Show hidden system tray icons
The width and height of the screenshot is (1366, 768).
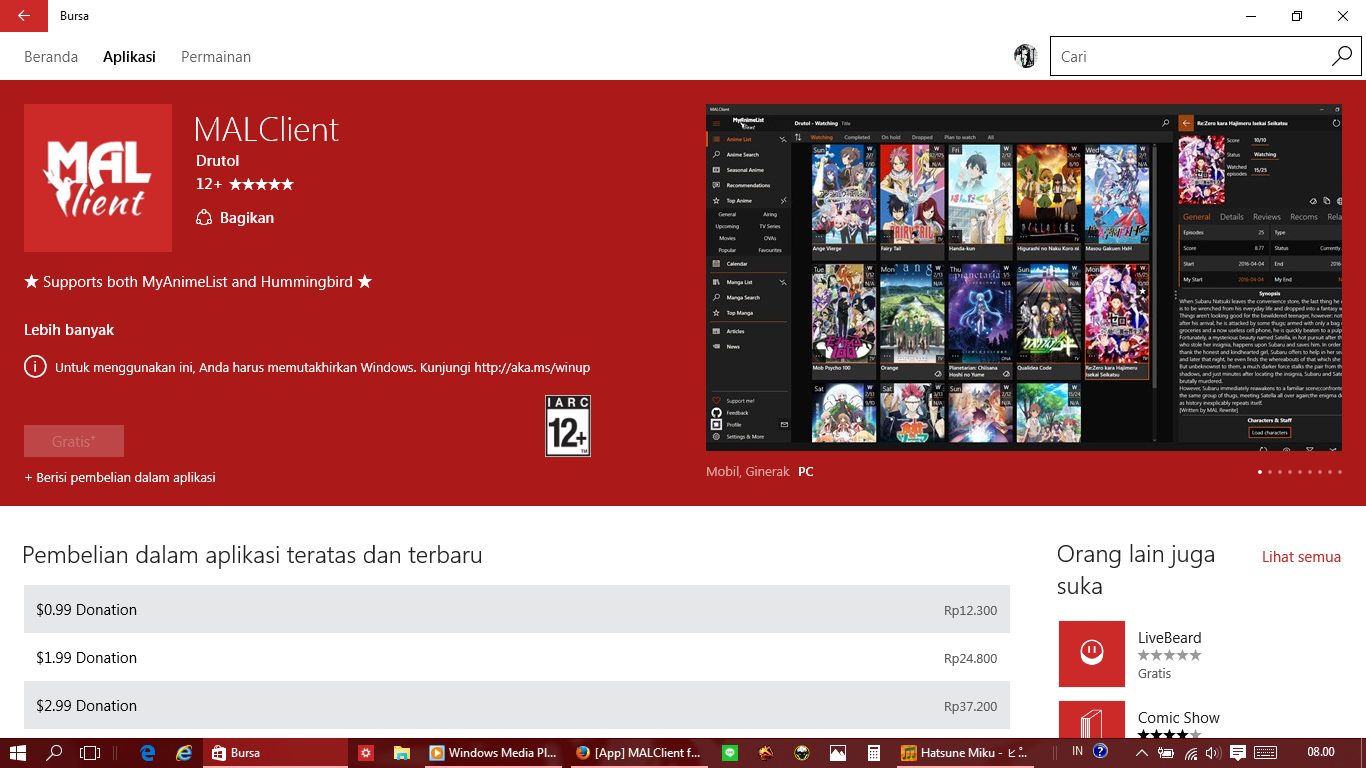coord(1142,753)
